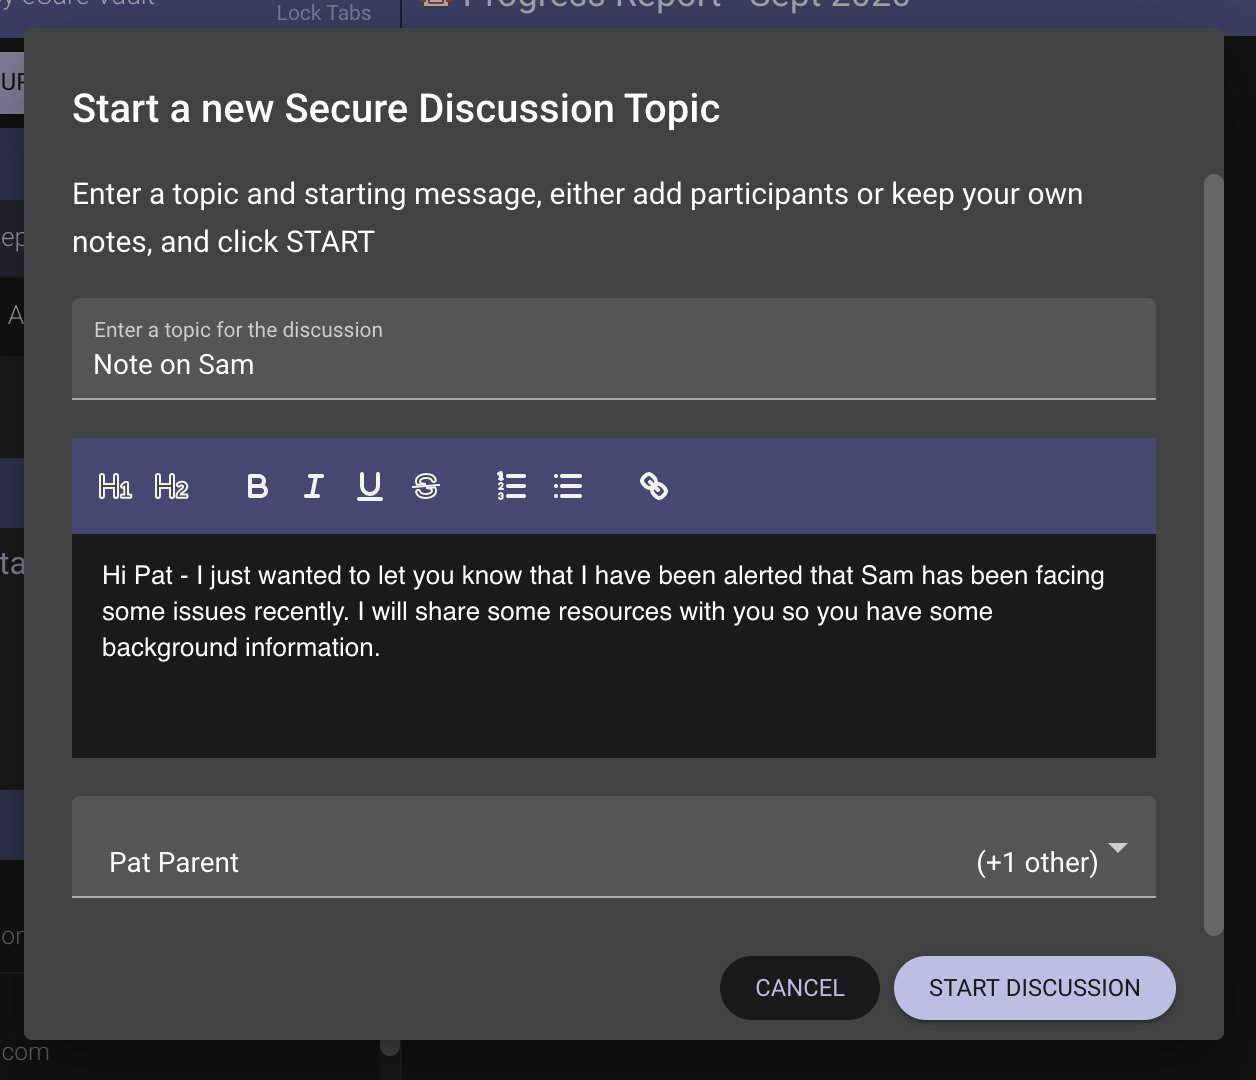1256x1080 pixels.
Task: Click the background sidebar scrollbar handle
Action: point(390,1047)
